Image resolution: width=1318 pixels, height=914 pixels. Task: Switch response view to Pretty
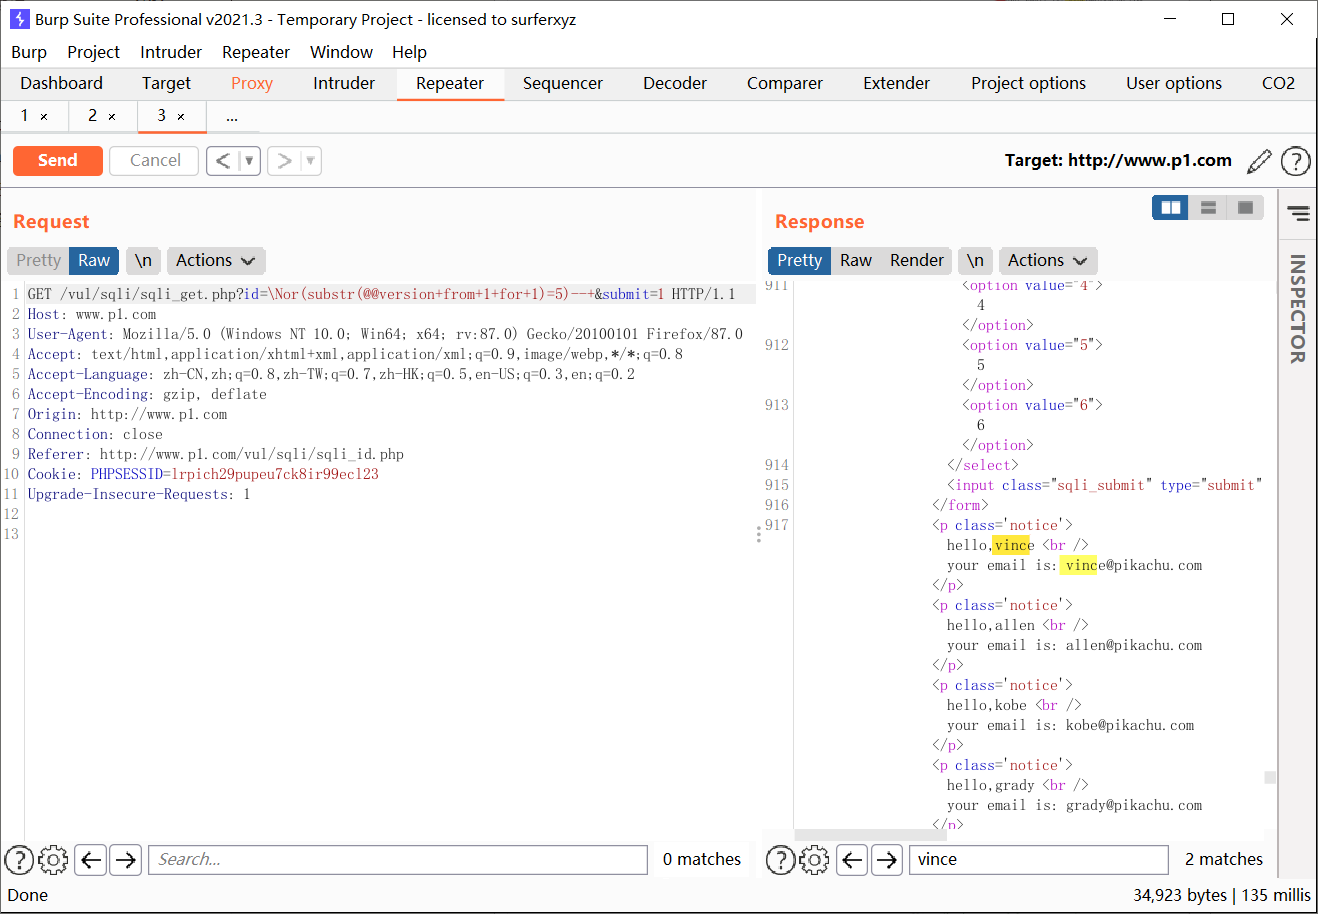pos(799,261)
